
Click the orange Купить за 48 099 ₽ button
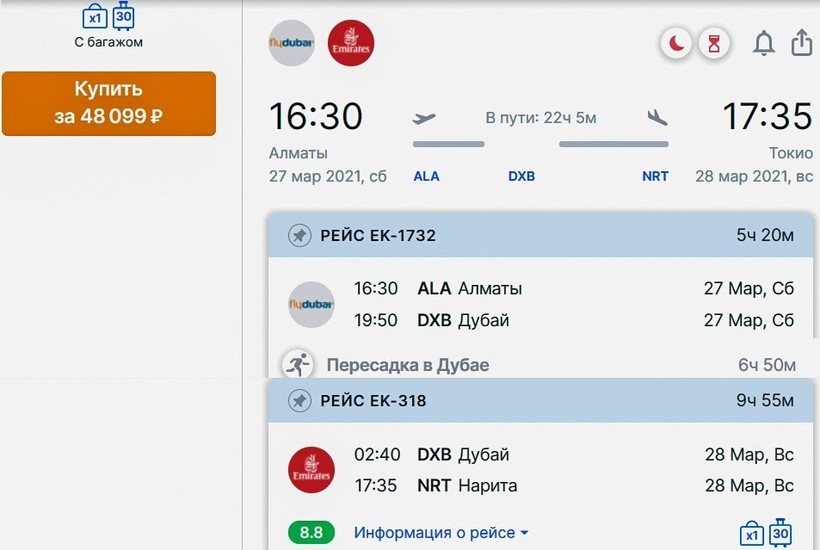point(108,103)
